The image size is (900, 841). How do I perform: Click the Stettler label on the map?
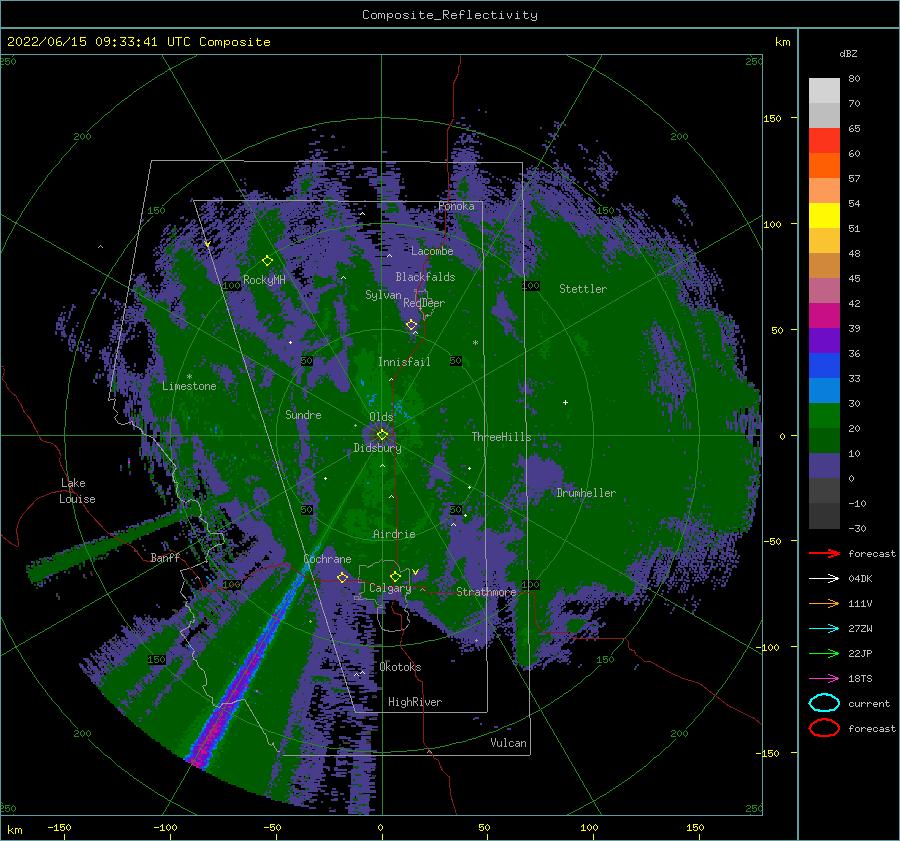pos(583,289)
